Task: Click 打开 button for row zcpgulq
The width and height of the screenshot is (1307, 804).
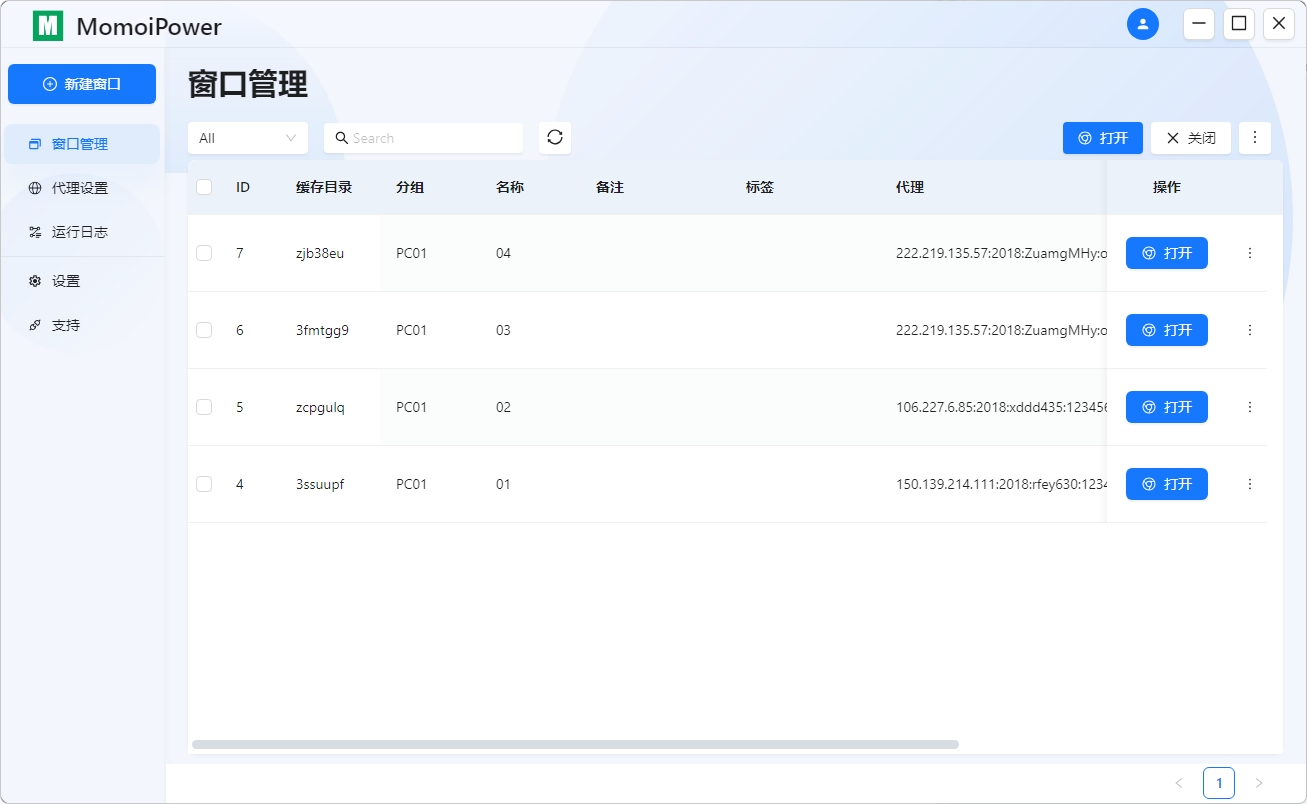Action: click(x=1166, y=407)
